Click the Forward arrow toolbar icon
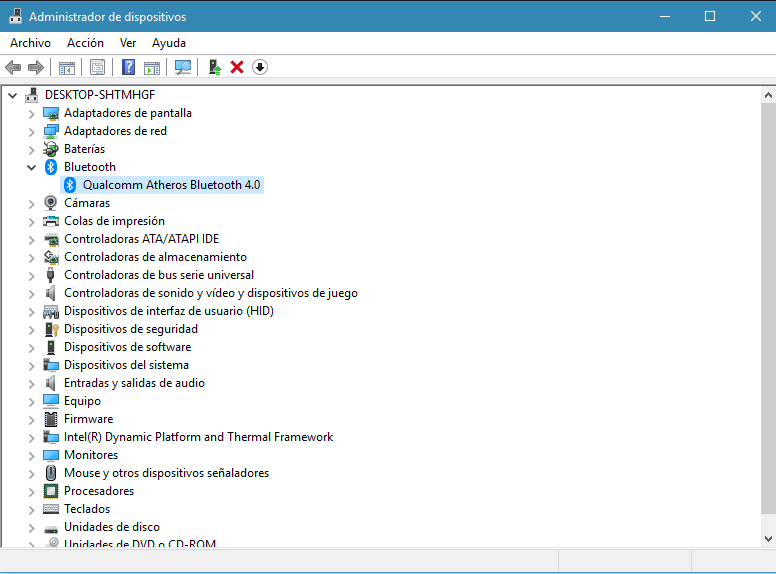Viewport: 776px width, 574px height. [x=36, y=67]
